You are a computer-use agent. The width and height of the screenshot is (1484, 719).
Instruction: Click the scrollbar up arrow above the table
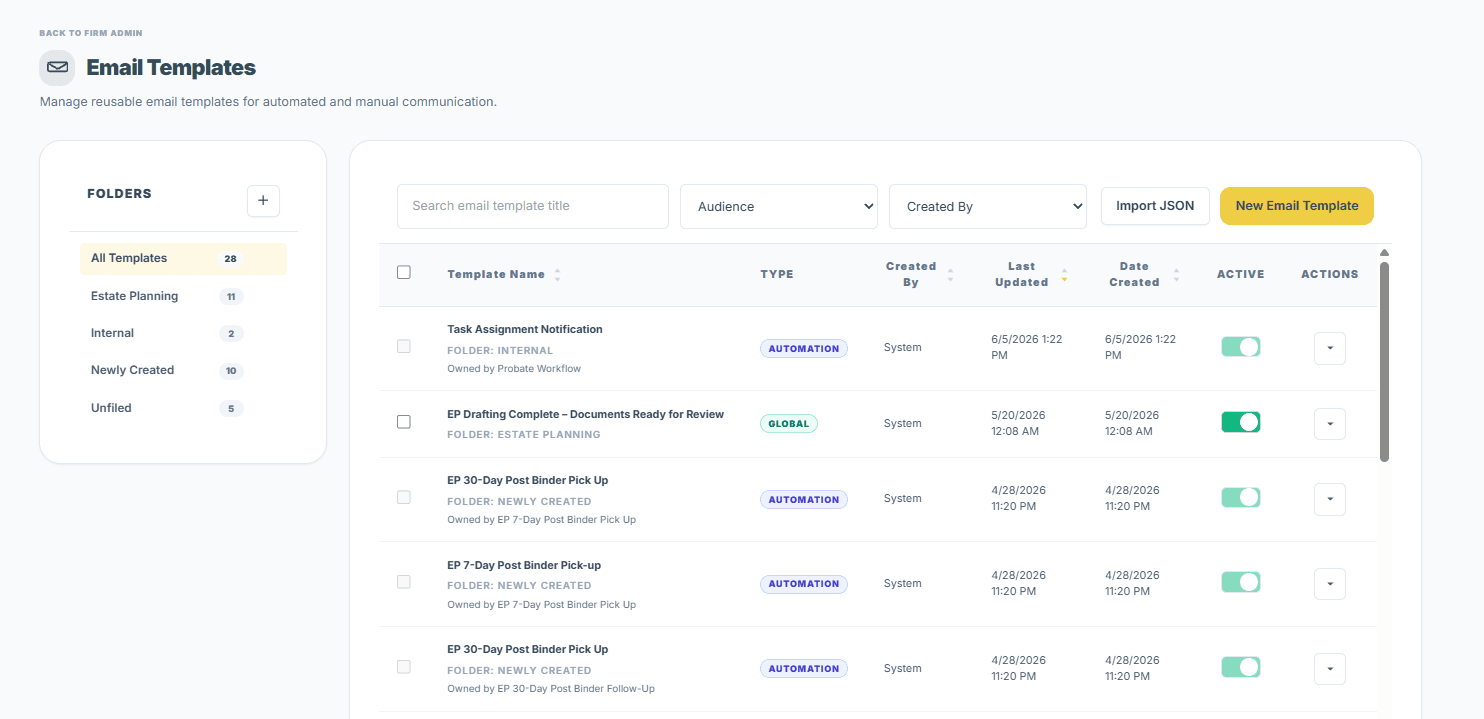pyautogui.click(x=1384, y=253)
